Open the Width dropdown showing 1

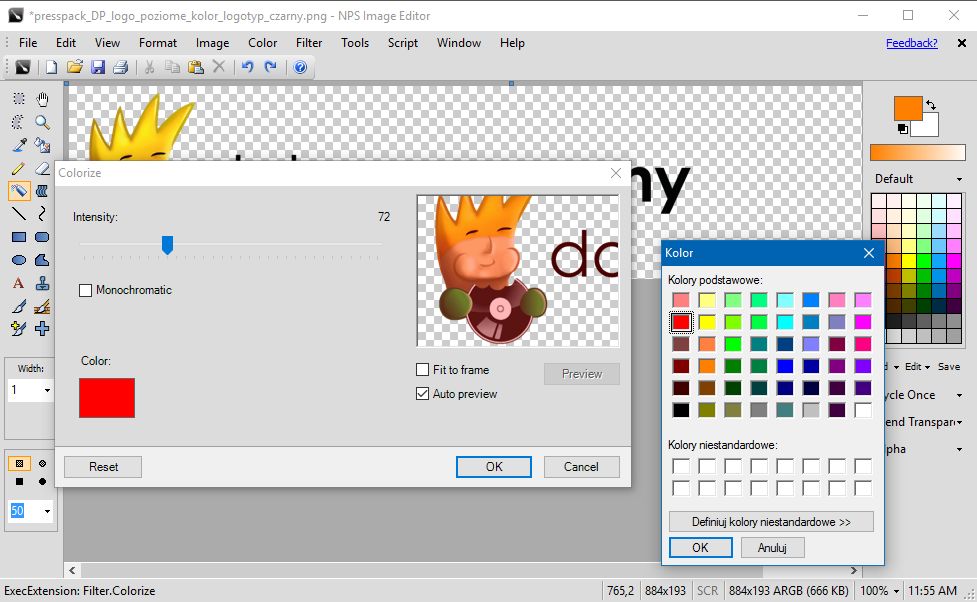pos(47,391)
